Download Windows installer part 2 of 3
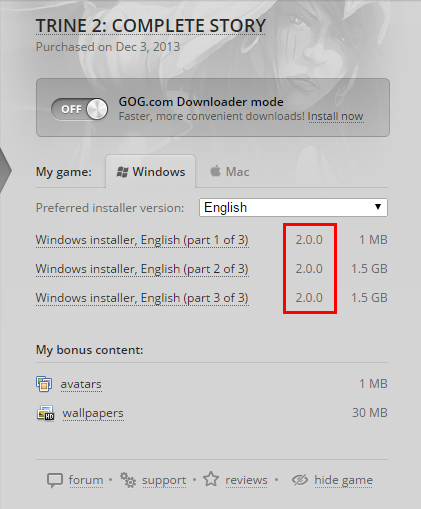Screen dimensions: 421x509 [x=142, y=269]
